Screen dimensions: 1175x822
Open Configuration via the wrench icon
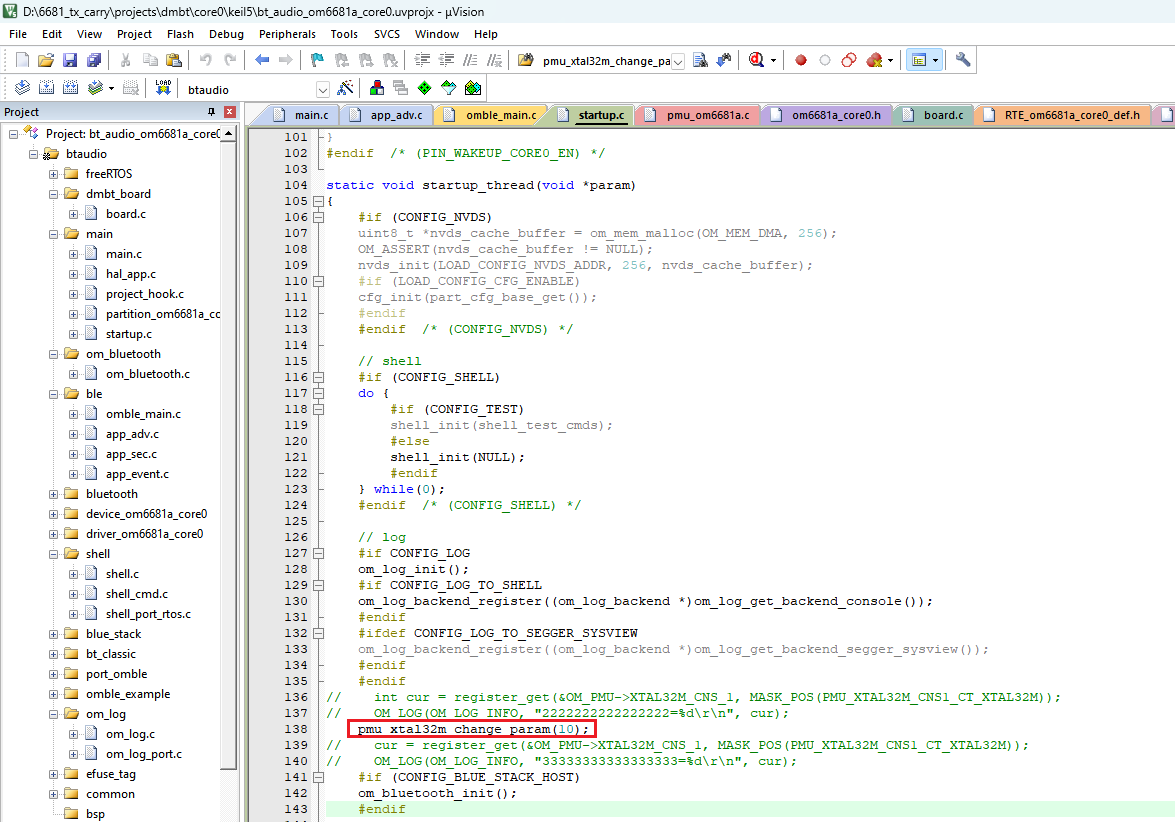point(963,60)
